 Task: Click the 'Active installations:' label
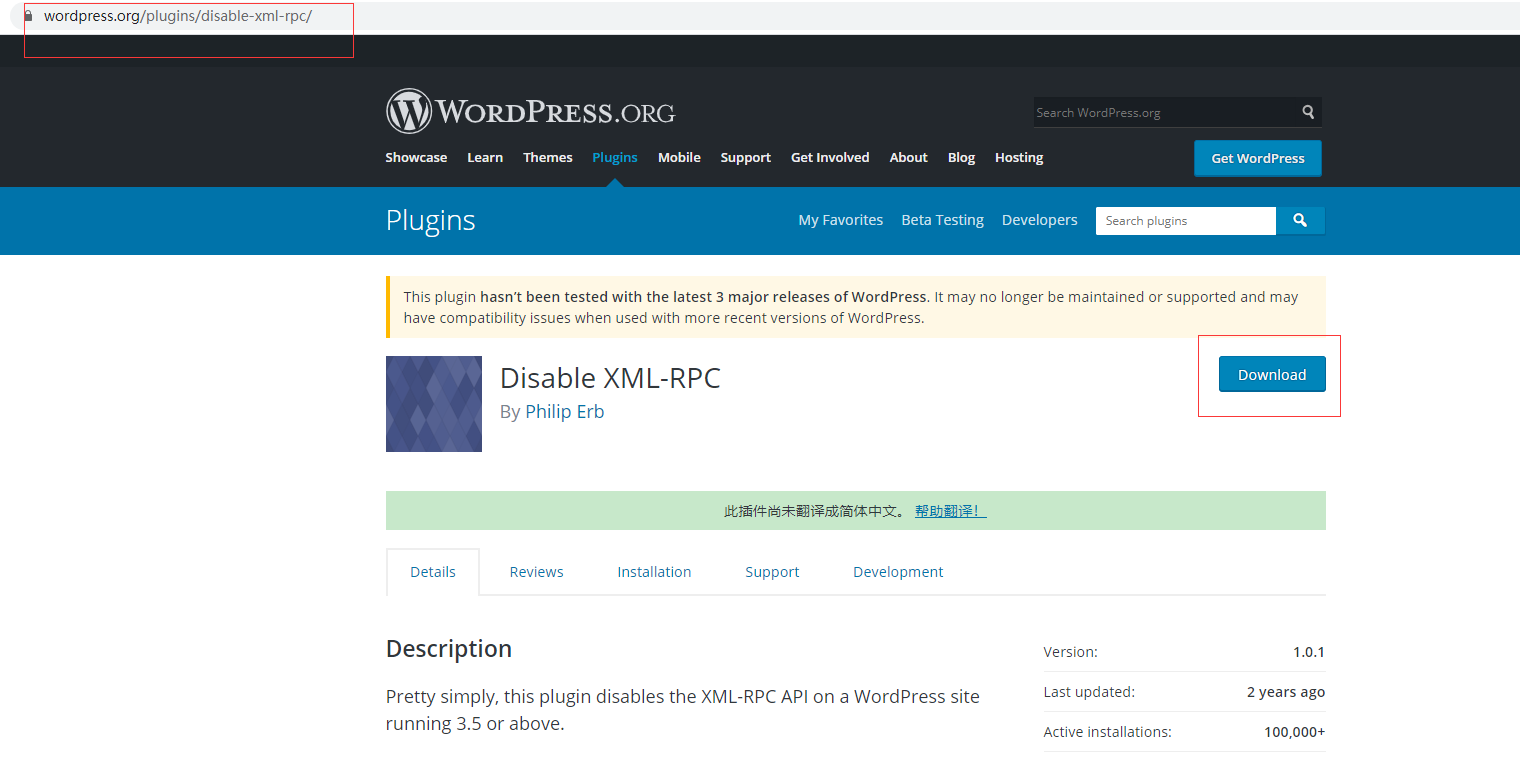coord(1107,732)
